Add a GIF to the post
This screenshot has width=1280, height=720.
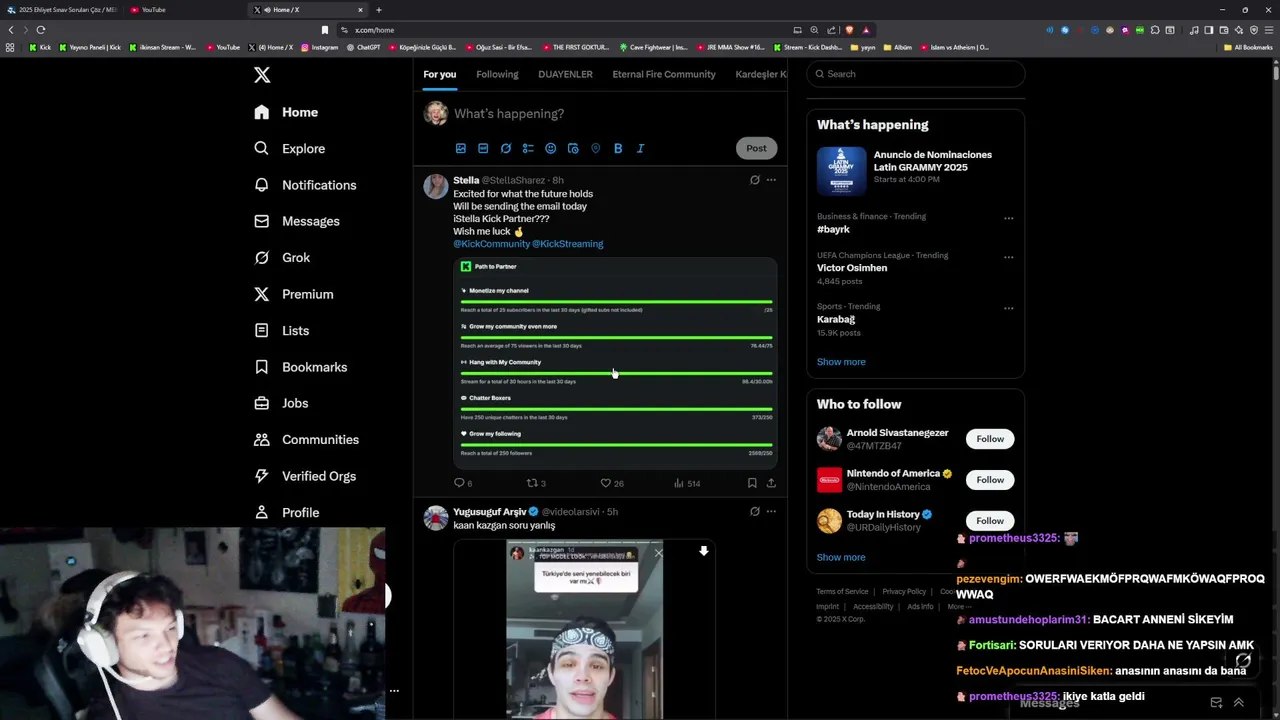(483, 148)
